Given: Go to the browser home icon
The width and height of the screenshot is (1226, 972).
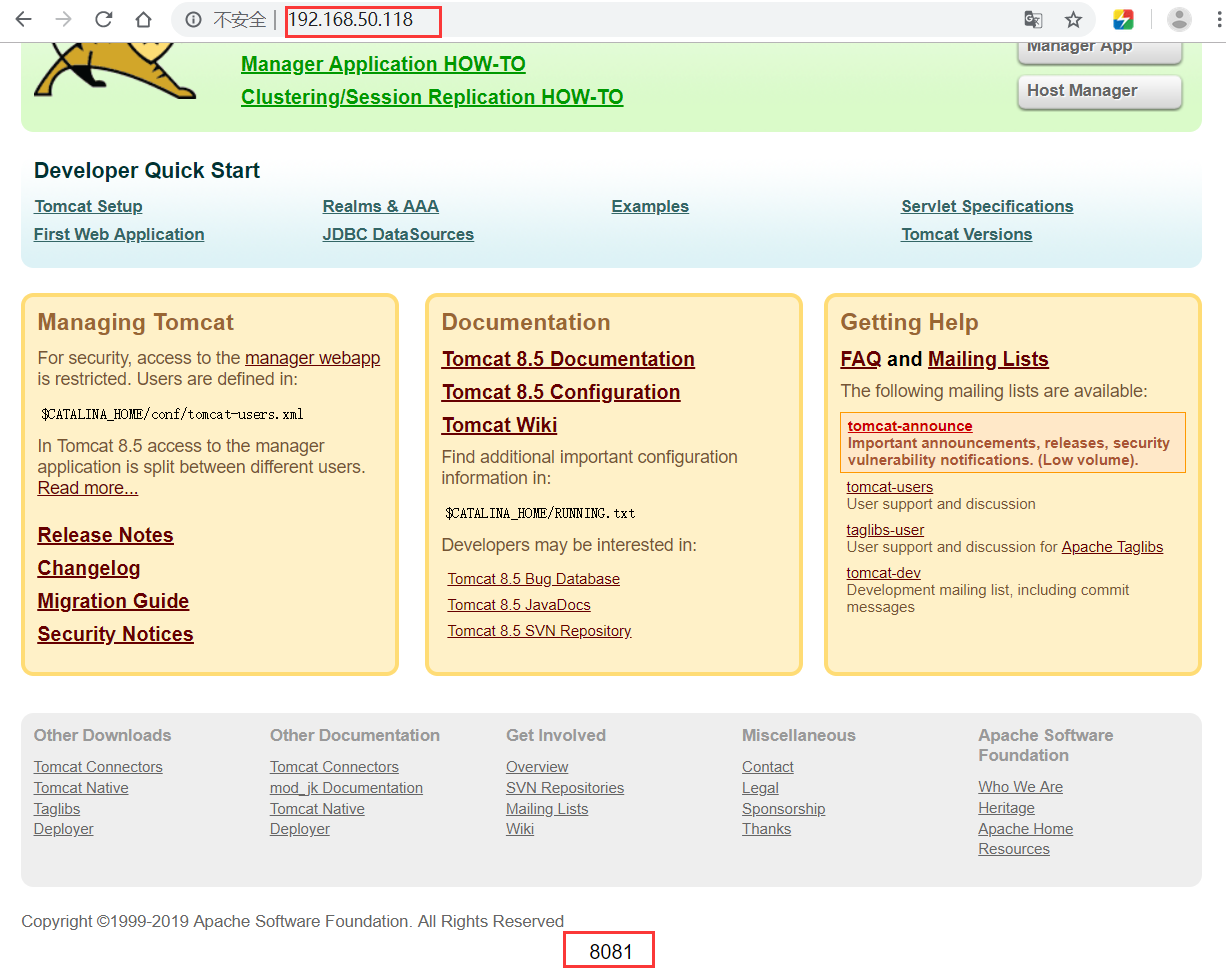Looking at the screenshot, I should coord(144,19).
